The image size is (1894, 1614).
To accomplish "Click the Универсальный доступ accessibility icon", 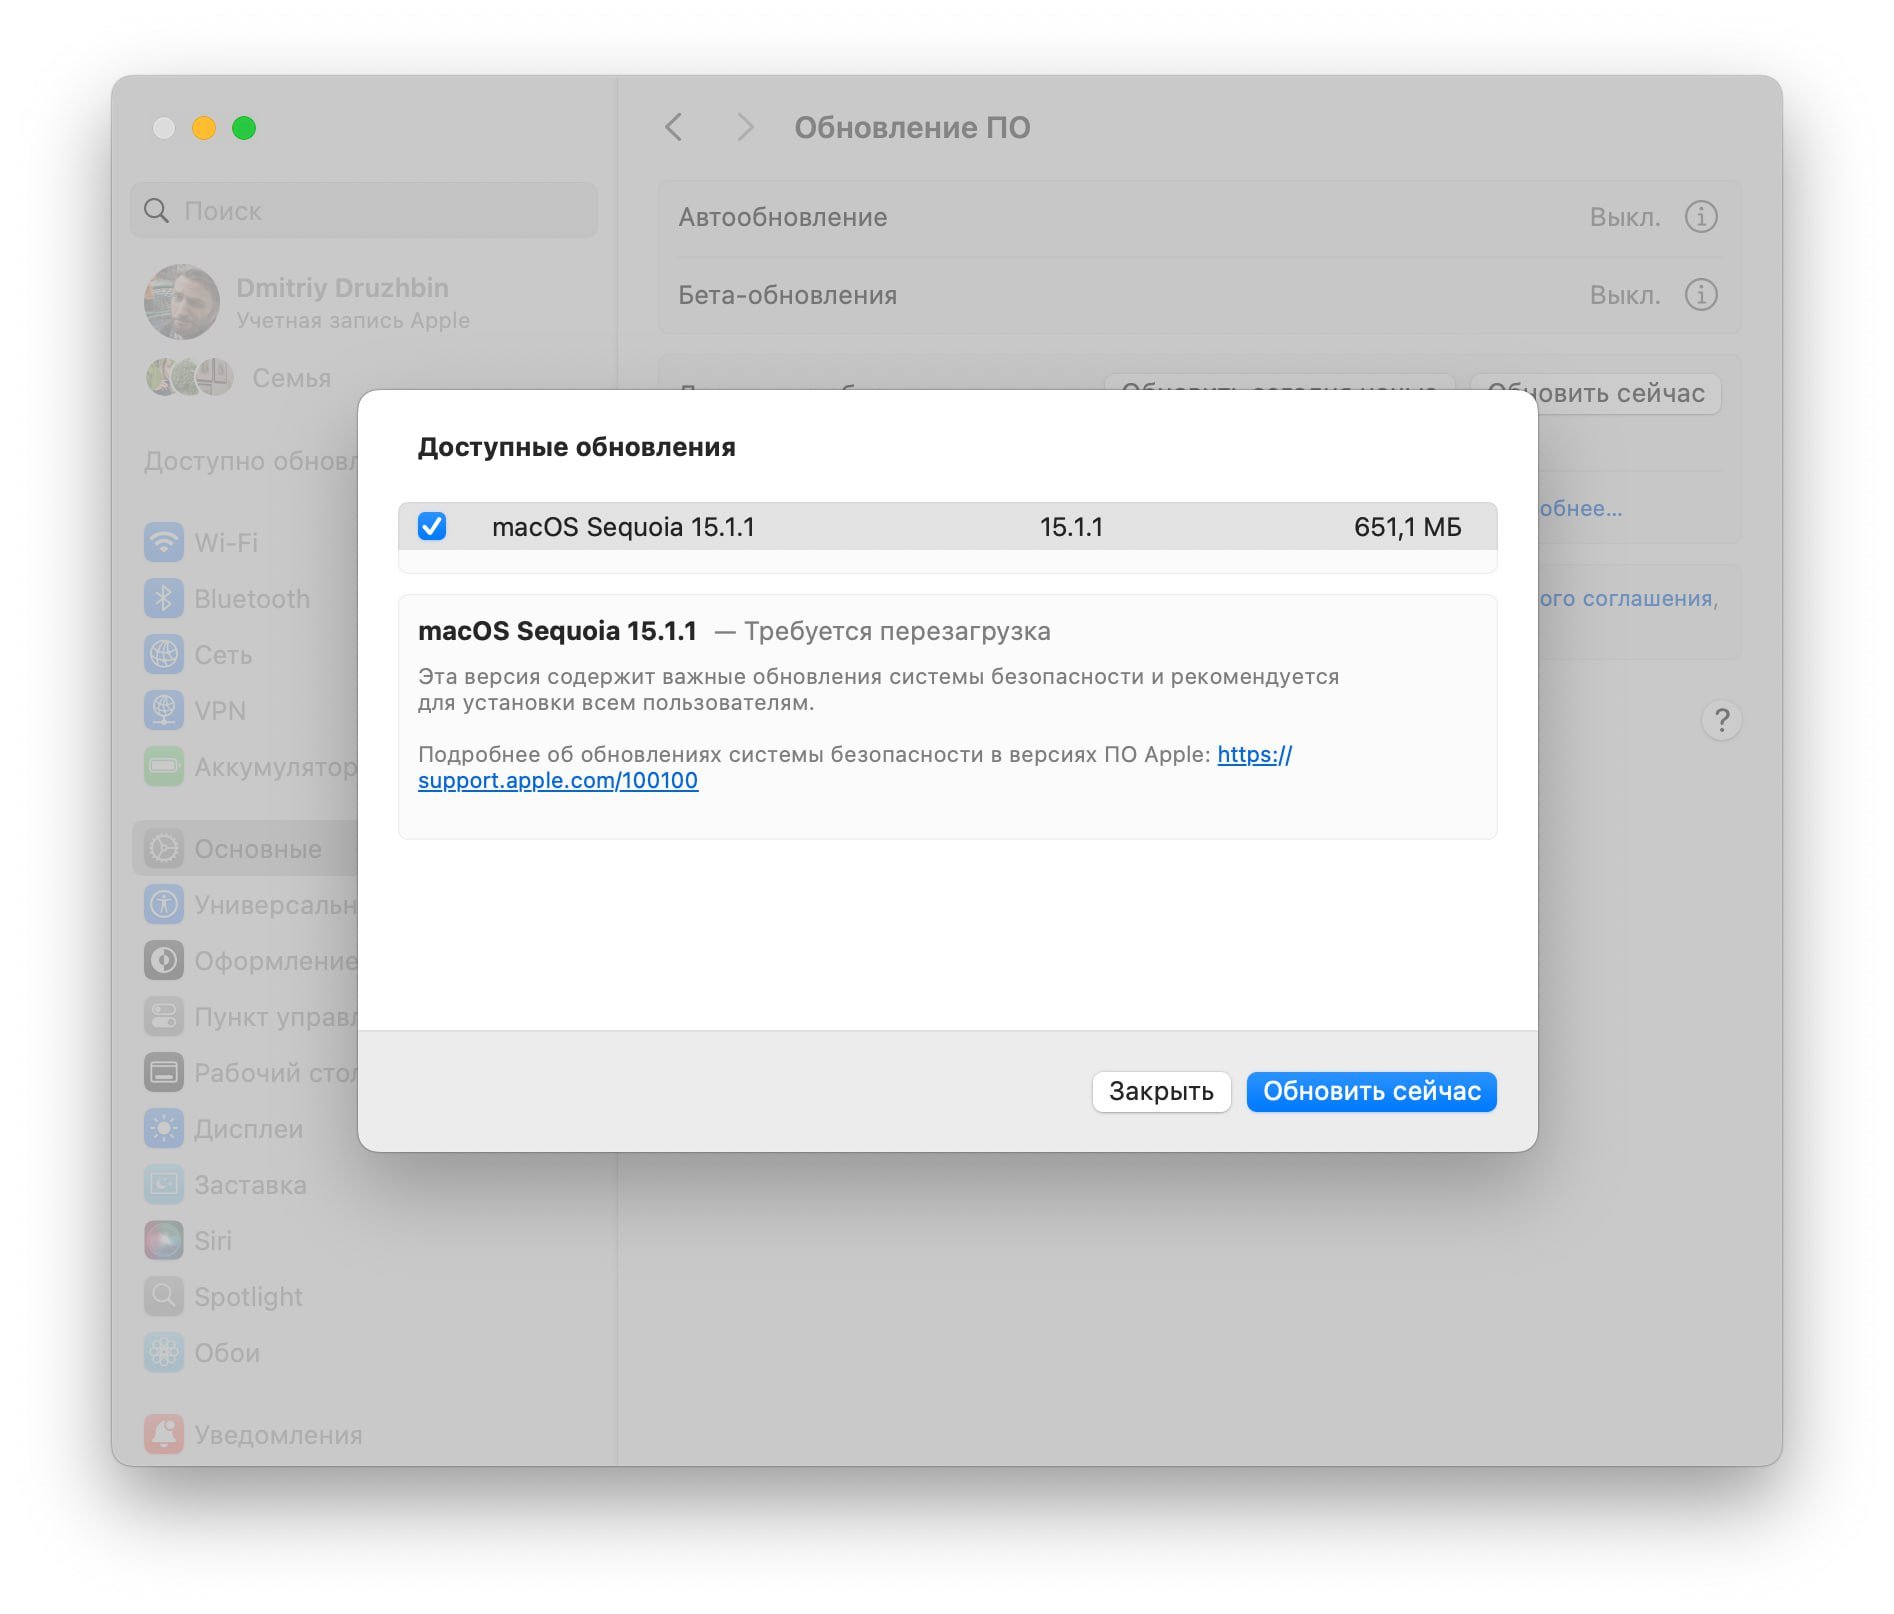I will coord(164,905).
